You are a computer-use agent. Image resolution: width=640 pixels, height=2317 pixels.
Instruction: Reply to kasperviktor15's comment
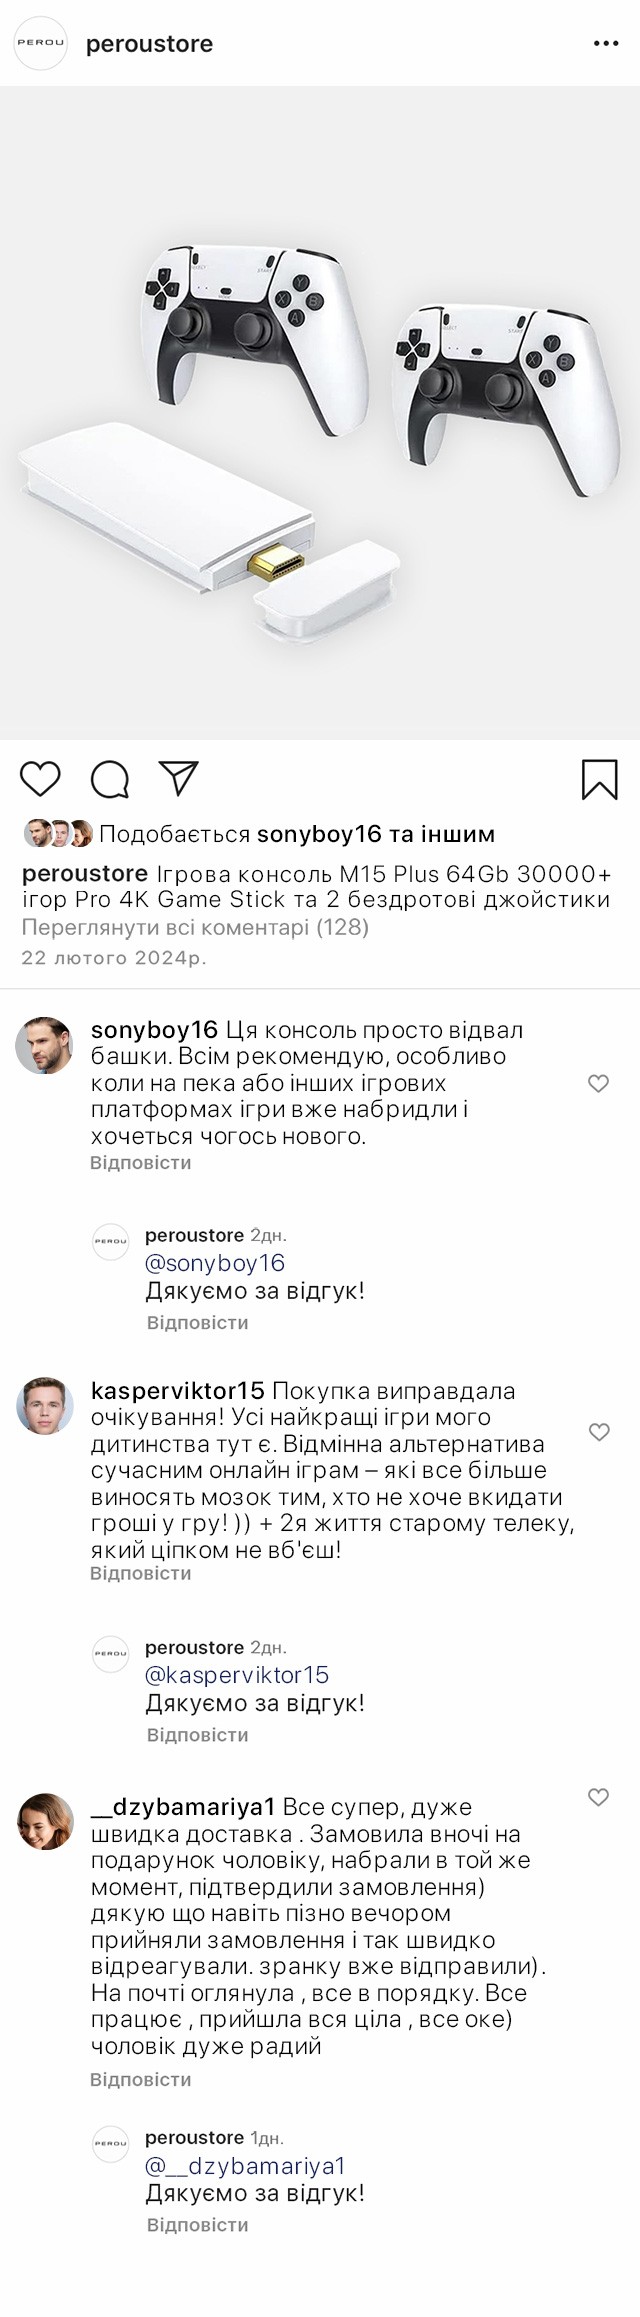pyautogui.click(x=140, y=1573)
